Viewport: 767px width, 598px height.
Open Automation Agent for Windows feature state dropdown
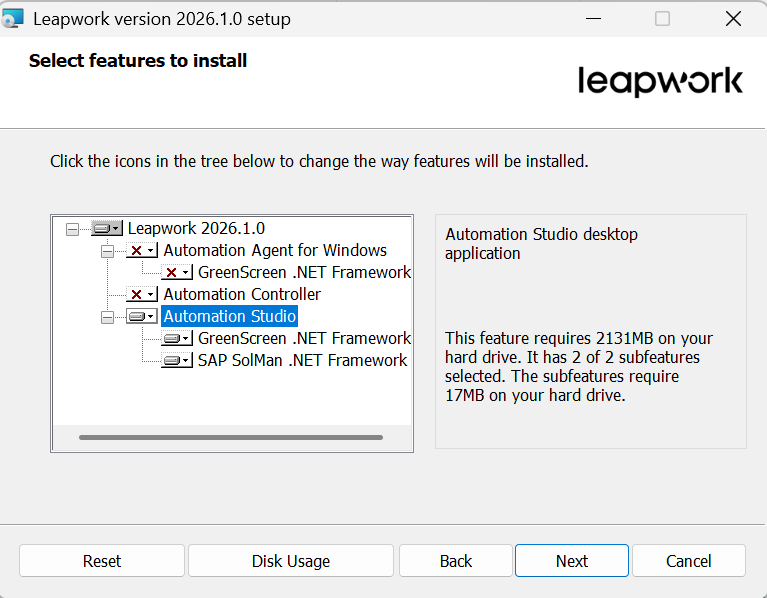(142, 250)
